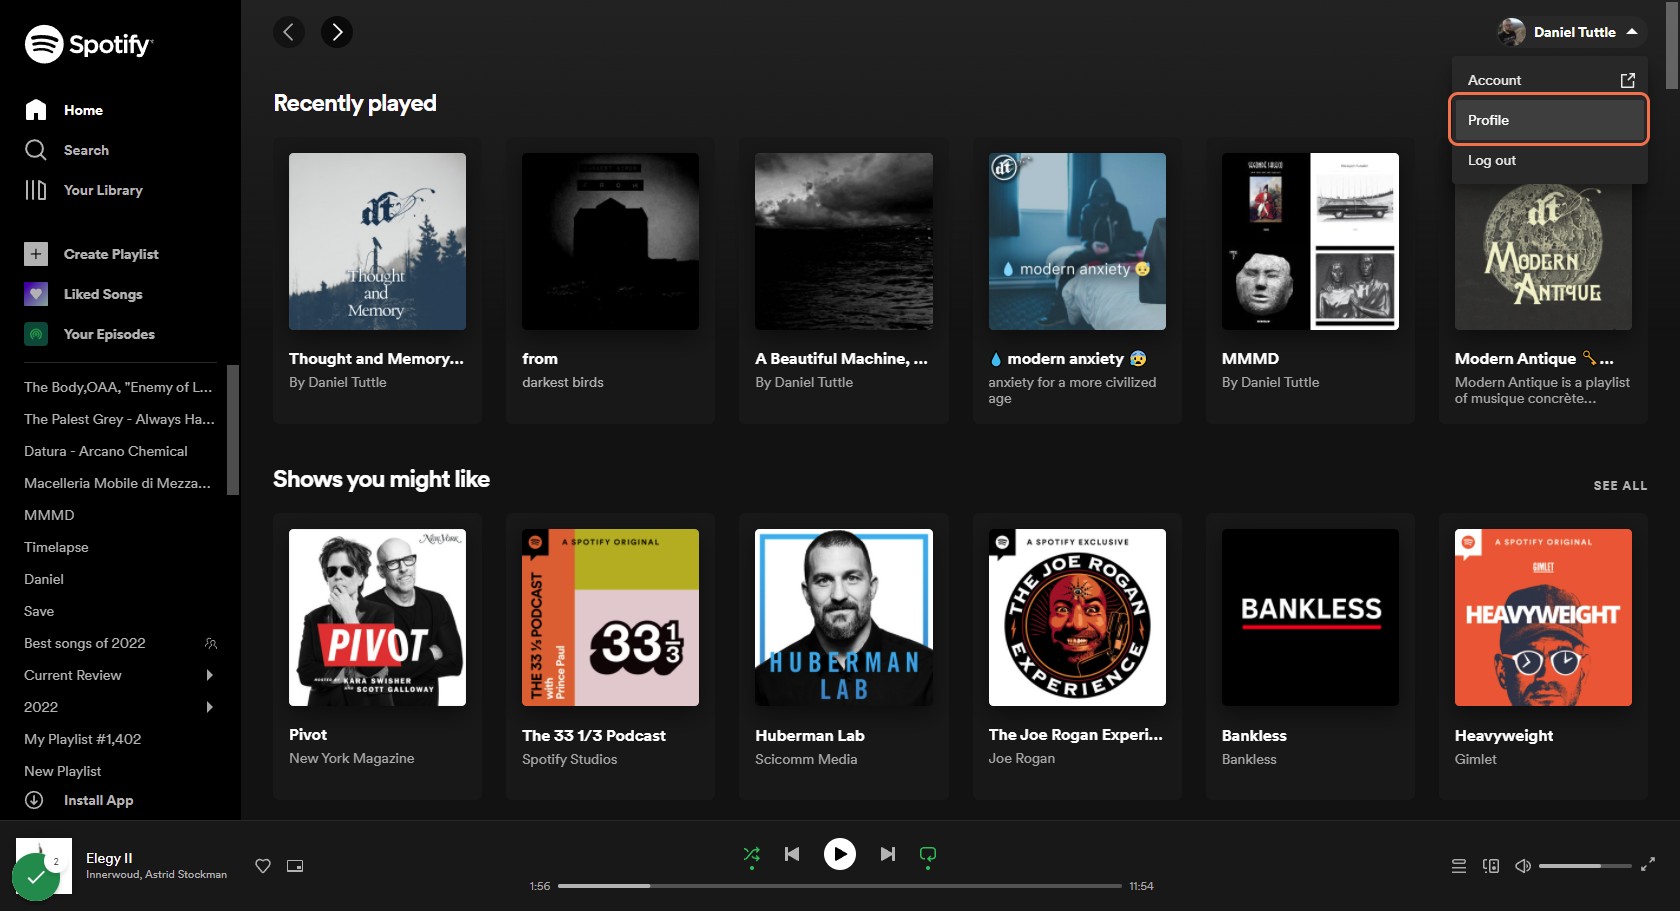The height and width of the screenshot is (911, 1680).
Task: Click the playback progress bar
Action: (x=840, y=886)
